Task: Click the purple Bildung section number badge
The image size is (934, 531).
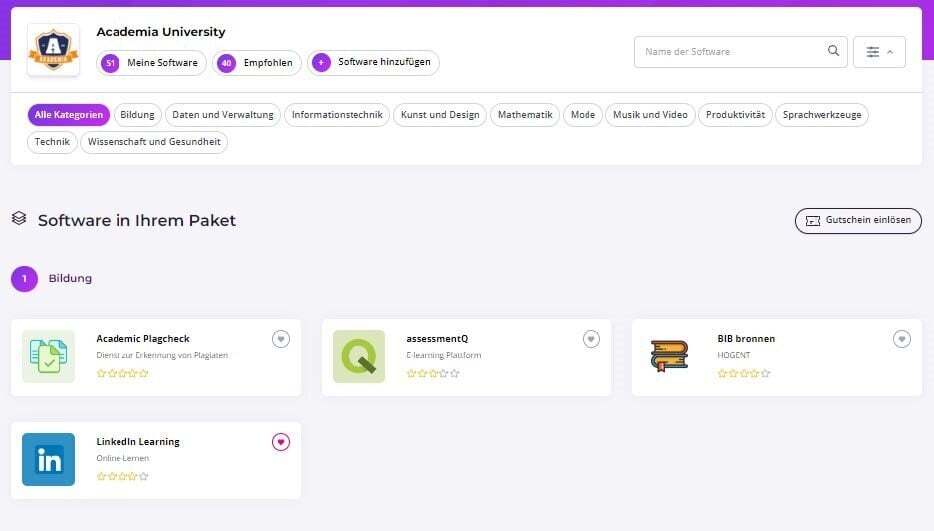Action: tap(24, 279)
